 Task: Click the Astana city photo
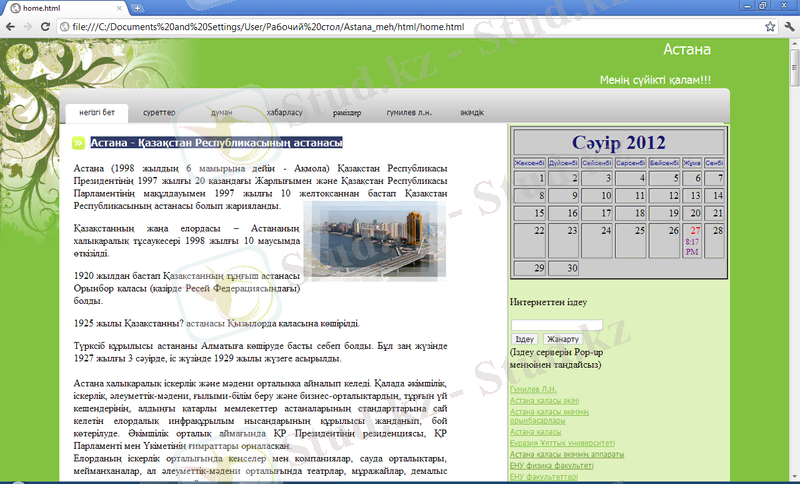(375, 241)
